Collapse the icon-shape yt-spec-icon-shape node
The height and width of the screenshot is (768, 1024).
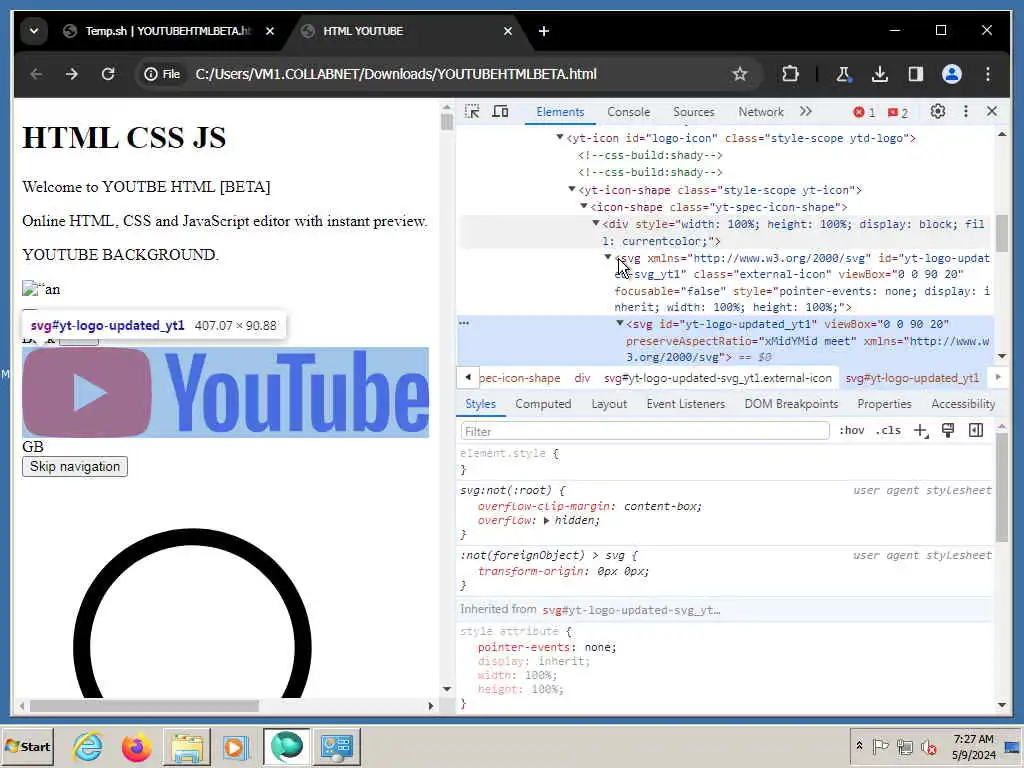tap(584, 206)
